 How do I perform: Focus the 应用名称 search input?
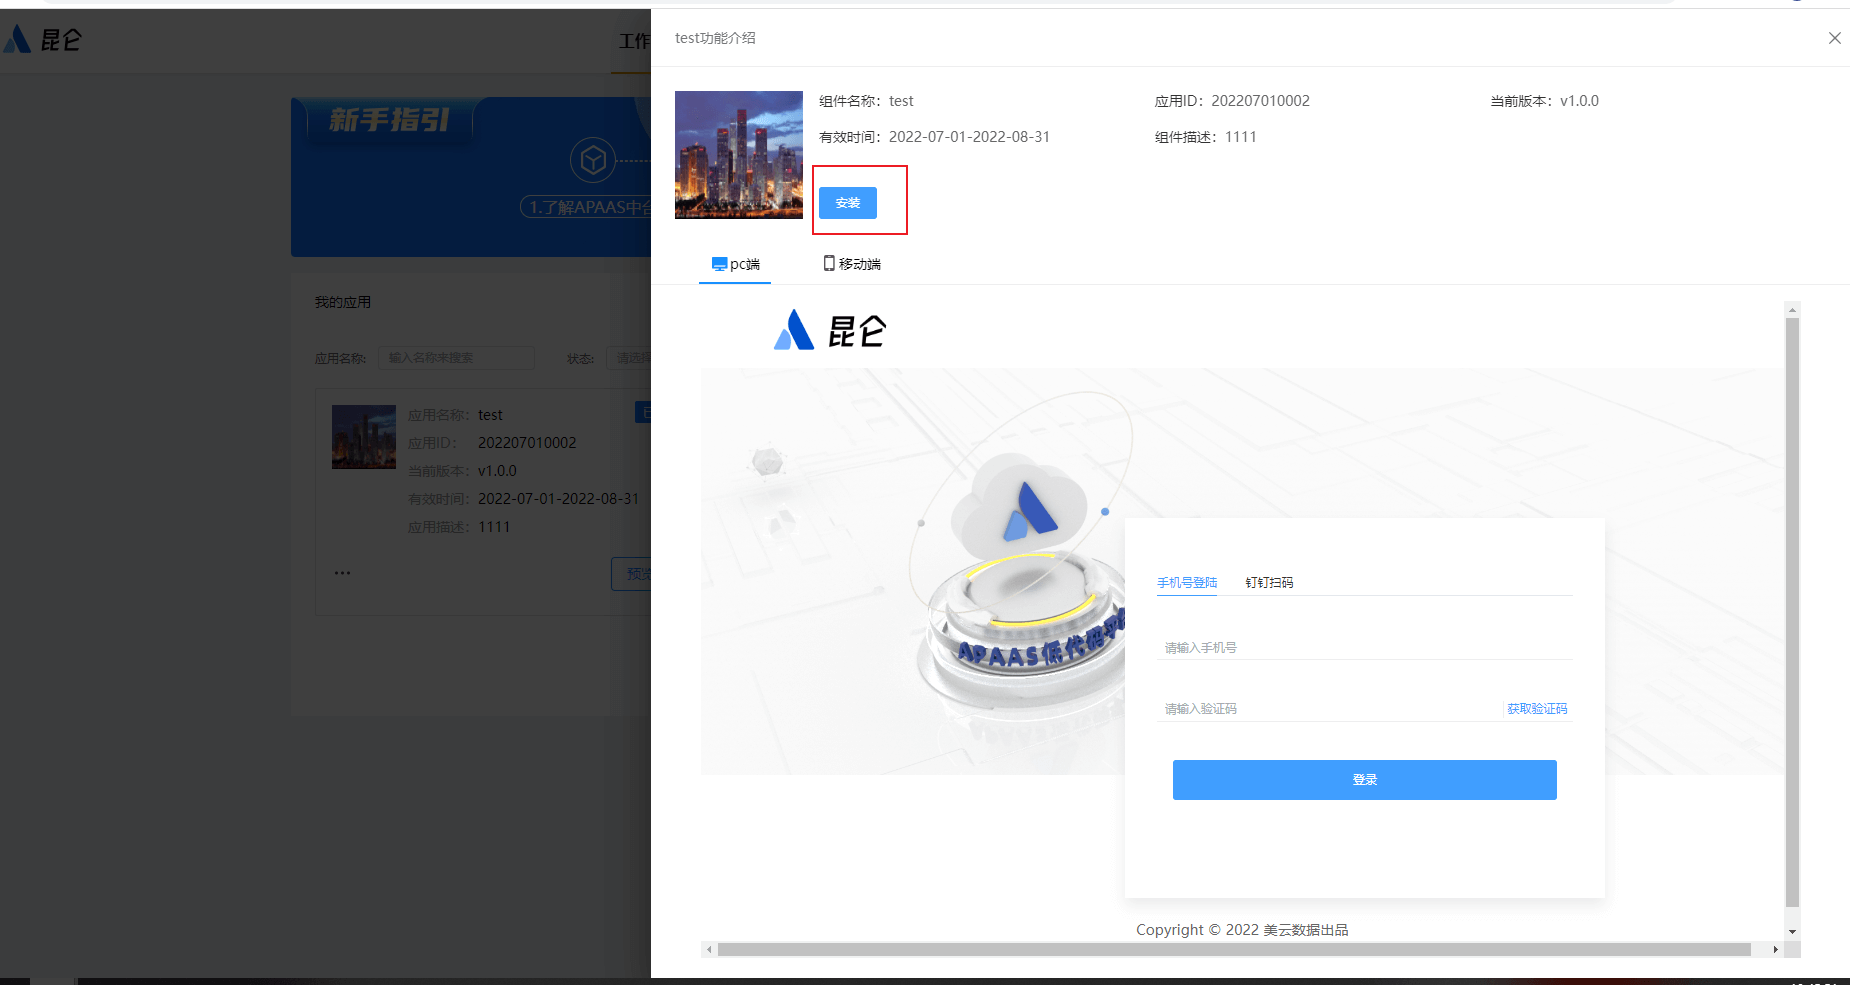pos(456,358)
